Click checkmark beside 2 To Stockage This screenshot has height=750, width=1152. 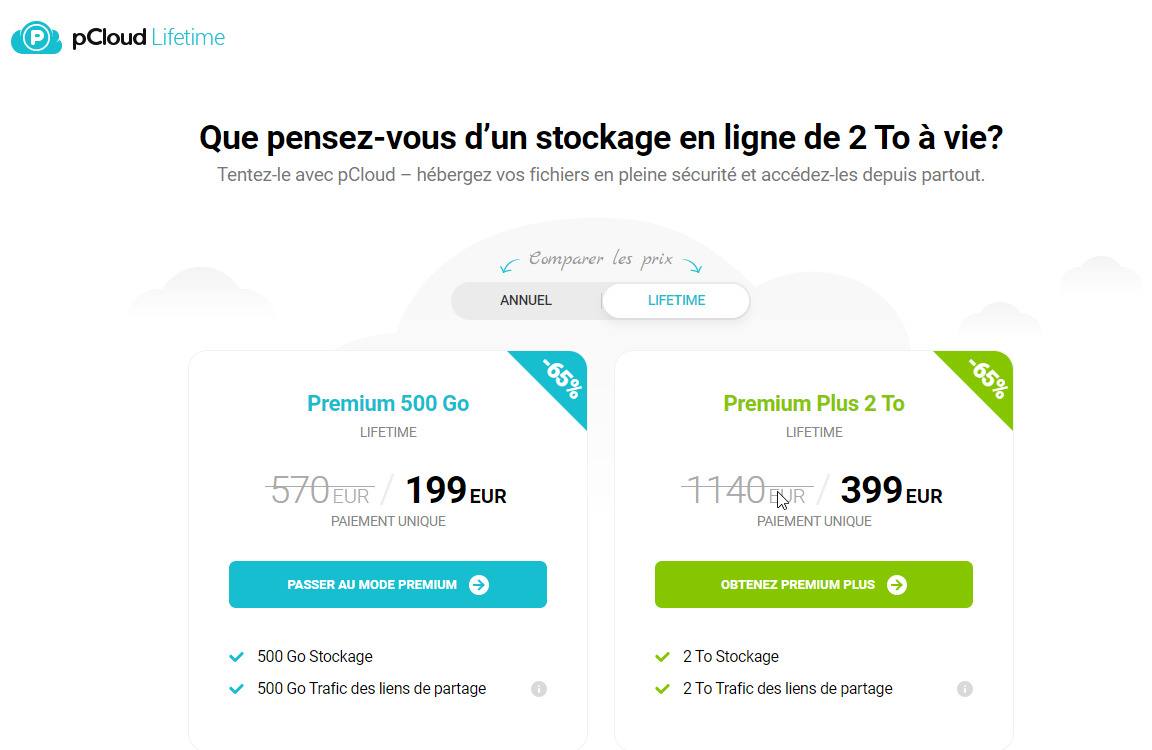click(x=662, y=657)
